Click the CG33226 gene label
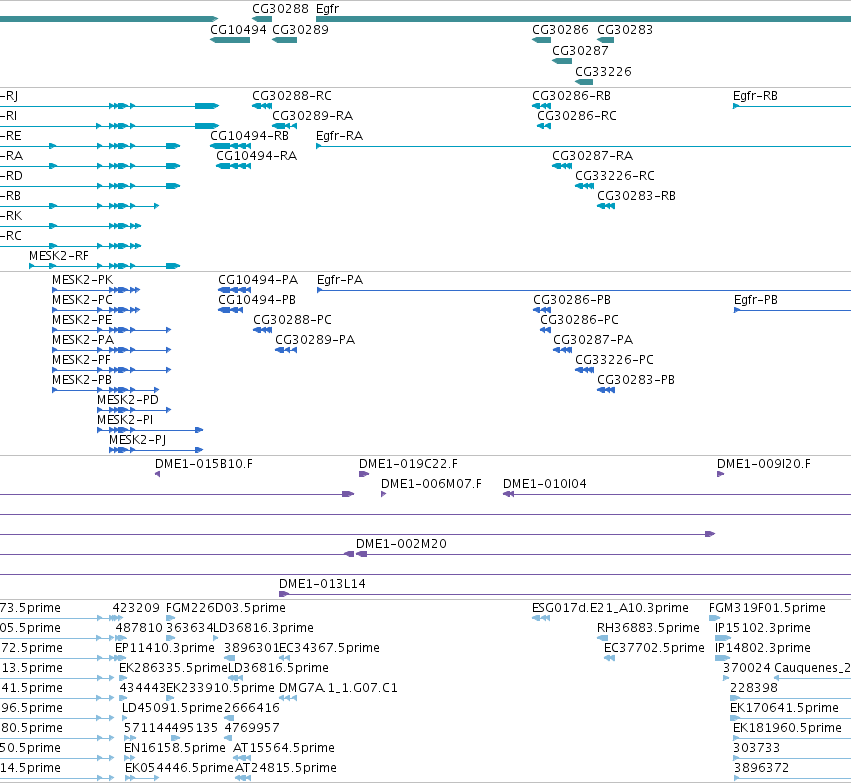Screen dimensions: 851x783 (603, 72)
